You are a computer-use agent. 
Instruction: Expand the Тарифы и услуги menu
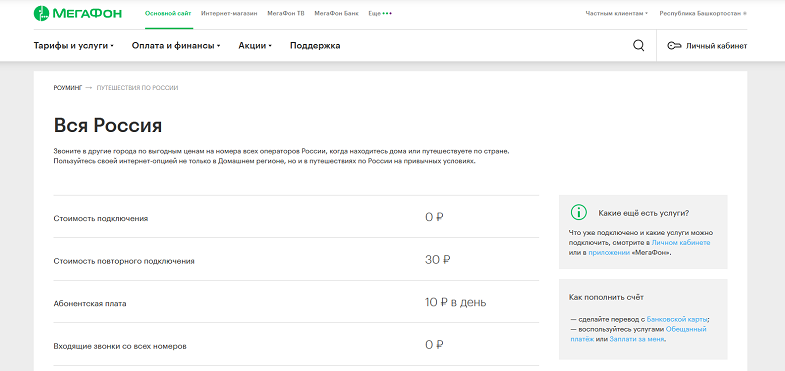(x=74, y=46)
